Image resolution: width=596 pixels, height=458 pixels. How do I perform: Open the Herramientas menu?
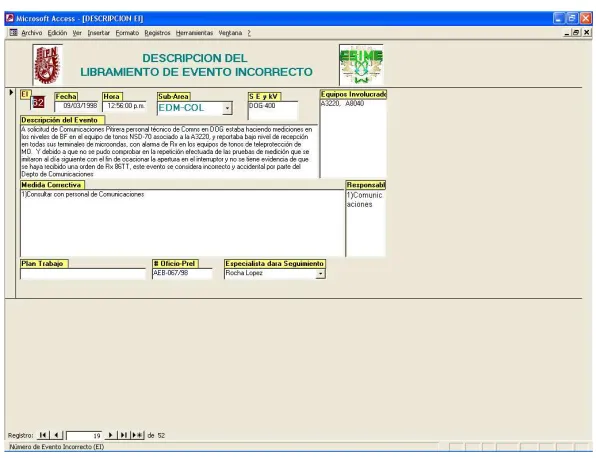(194, 33)
